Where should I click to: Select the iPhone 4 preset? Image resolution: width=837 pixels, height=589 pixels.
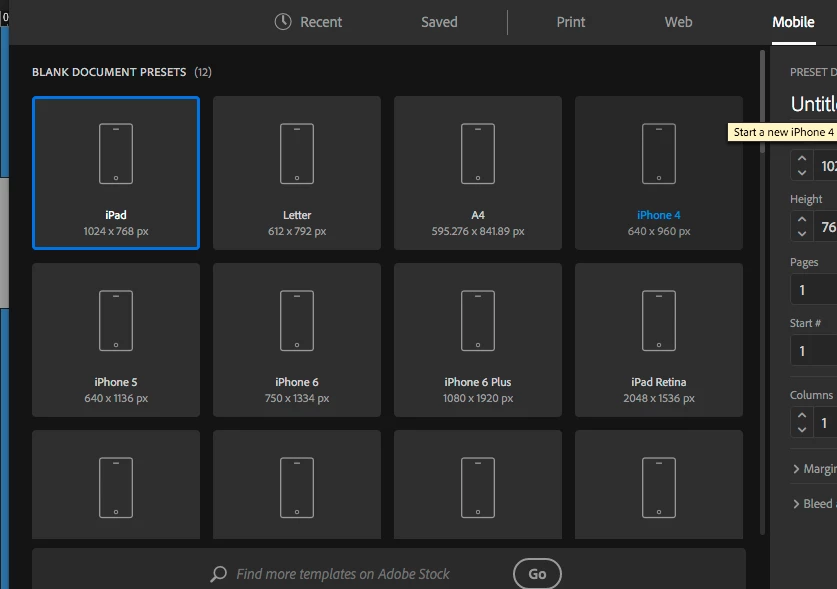[659, 173]
